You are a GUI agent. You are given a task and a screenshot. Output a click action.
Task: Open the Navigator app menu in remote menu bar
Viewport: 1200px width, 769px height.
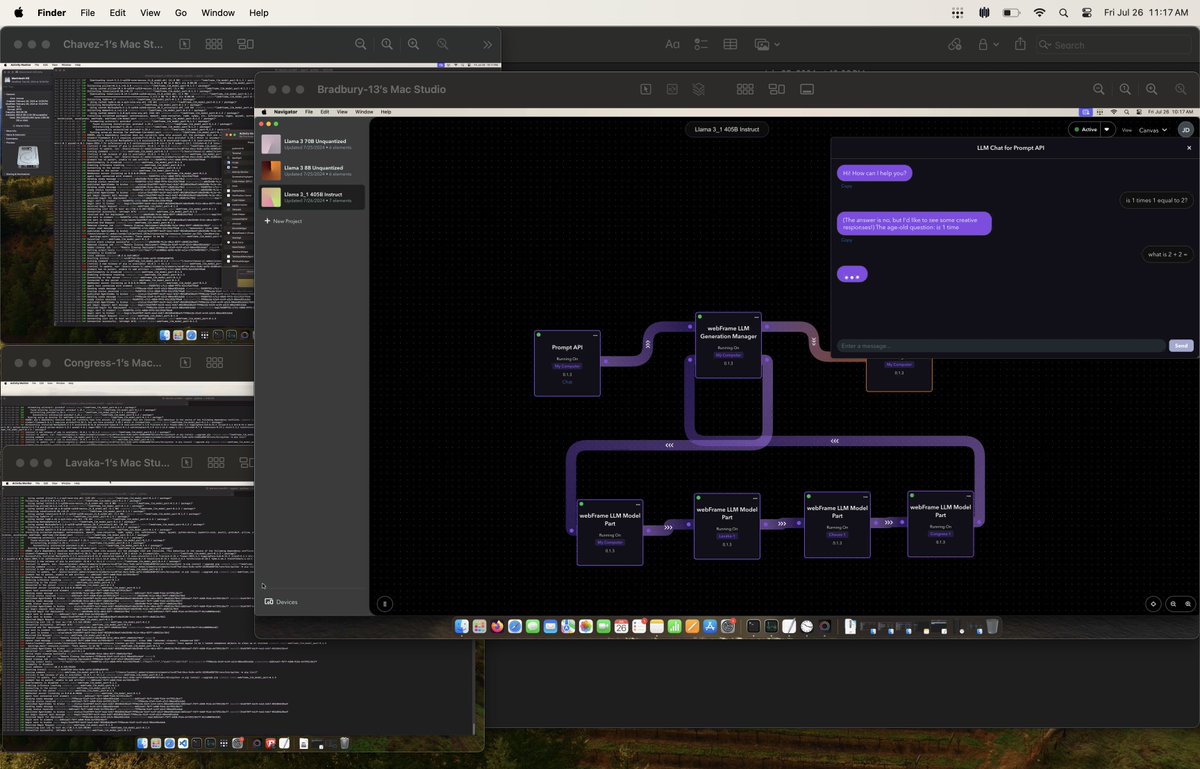(285, 112)
